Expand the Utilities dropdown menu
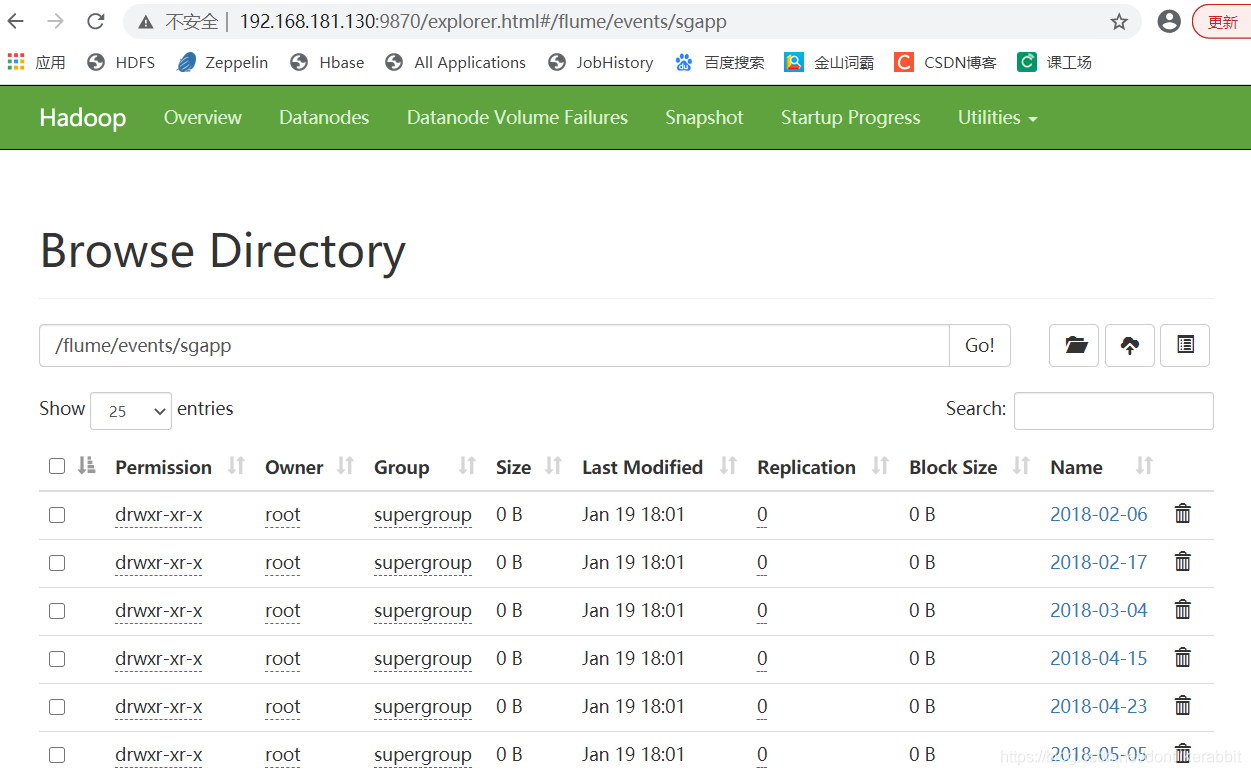Image resolution: width=1251 pixels, height=775 pixels. (x=997, y=117)
